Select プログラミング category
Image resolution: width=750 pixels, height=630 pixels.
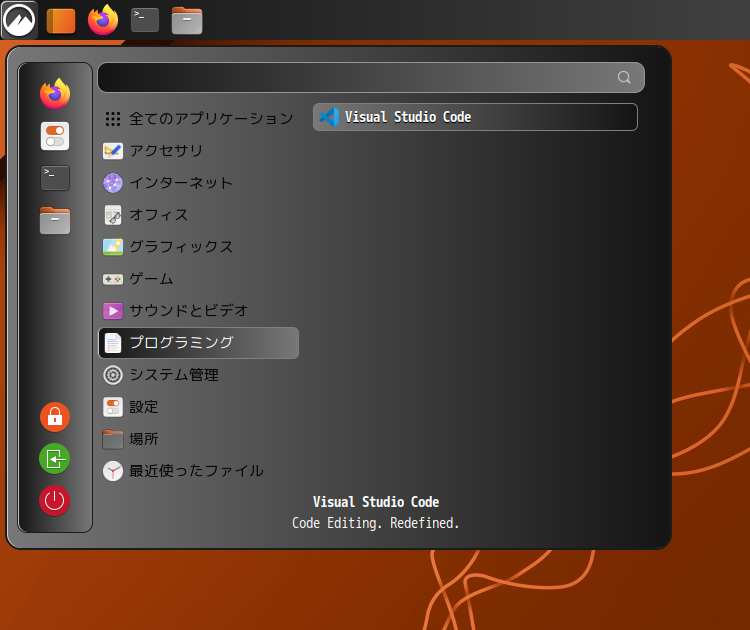point(199,343)
